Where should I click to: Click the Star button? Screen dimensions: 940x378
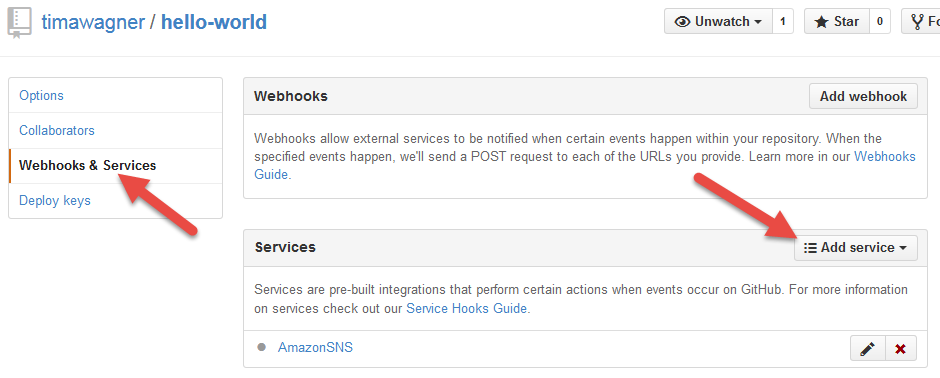pos(837,22)
